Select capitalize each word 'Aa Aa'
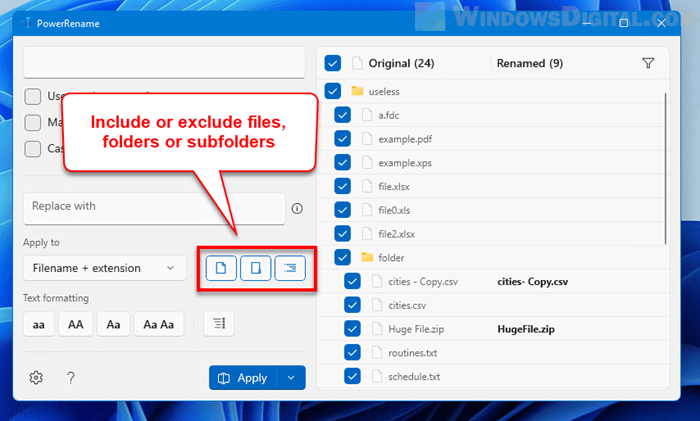This screenshot has height=421, width=700. click(x=158, y=324)
